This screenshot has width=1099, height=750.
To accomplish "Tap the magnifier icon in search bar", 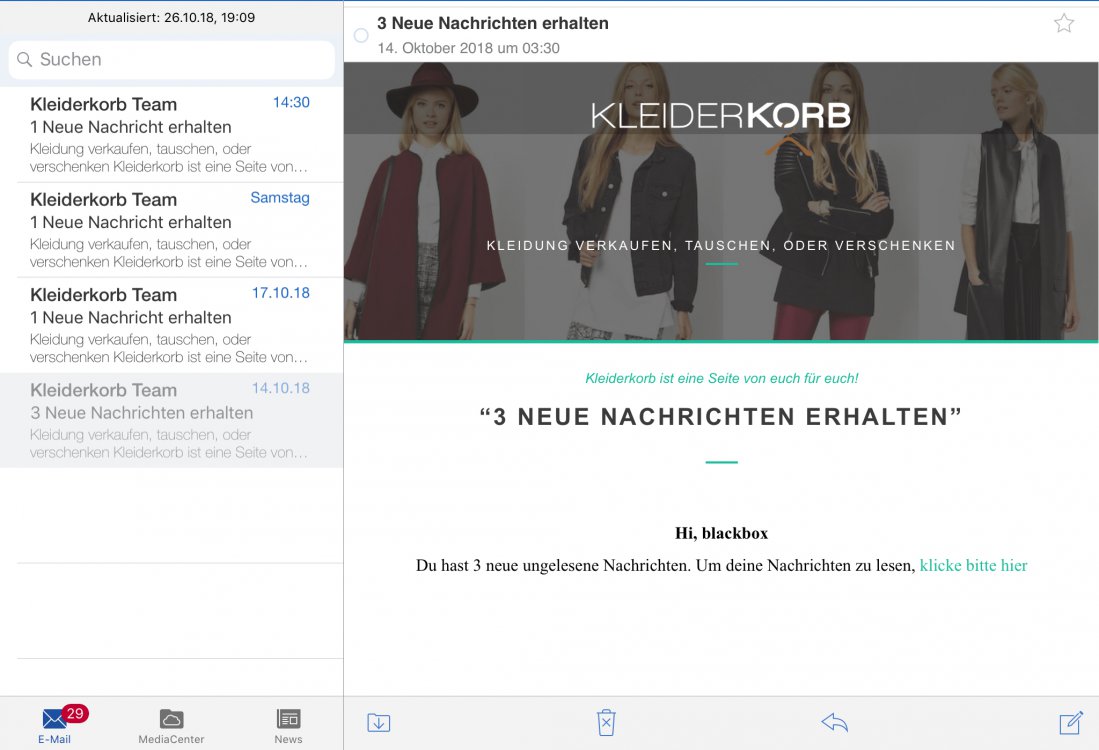I will pyautogui.click(x=25, y=60).
